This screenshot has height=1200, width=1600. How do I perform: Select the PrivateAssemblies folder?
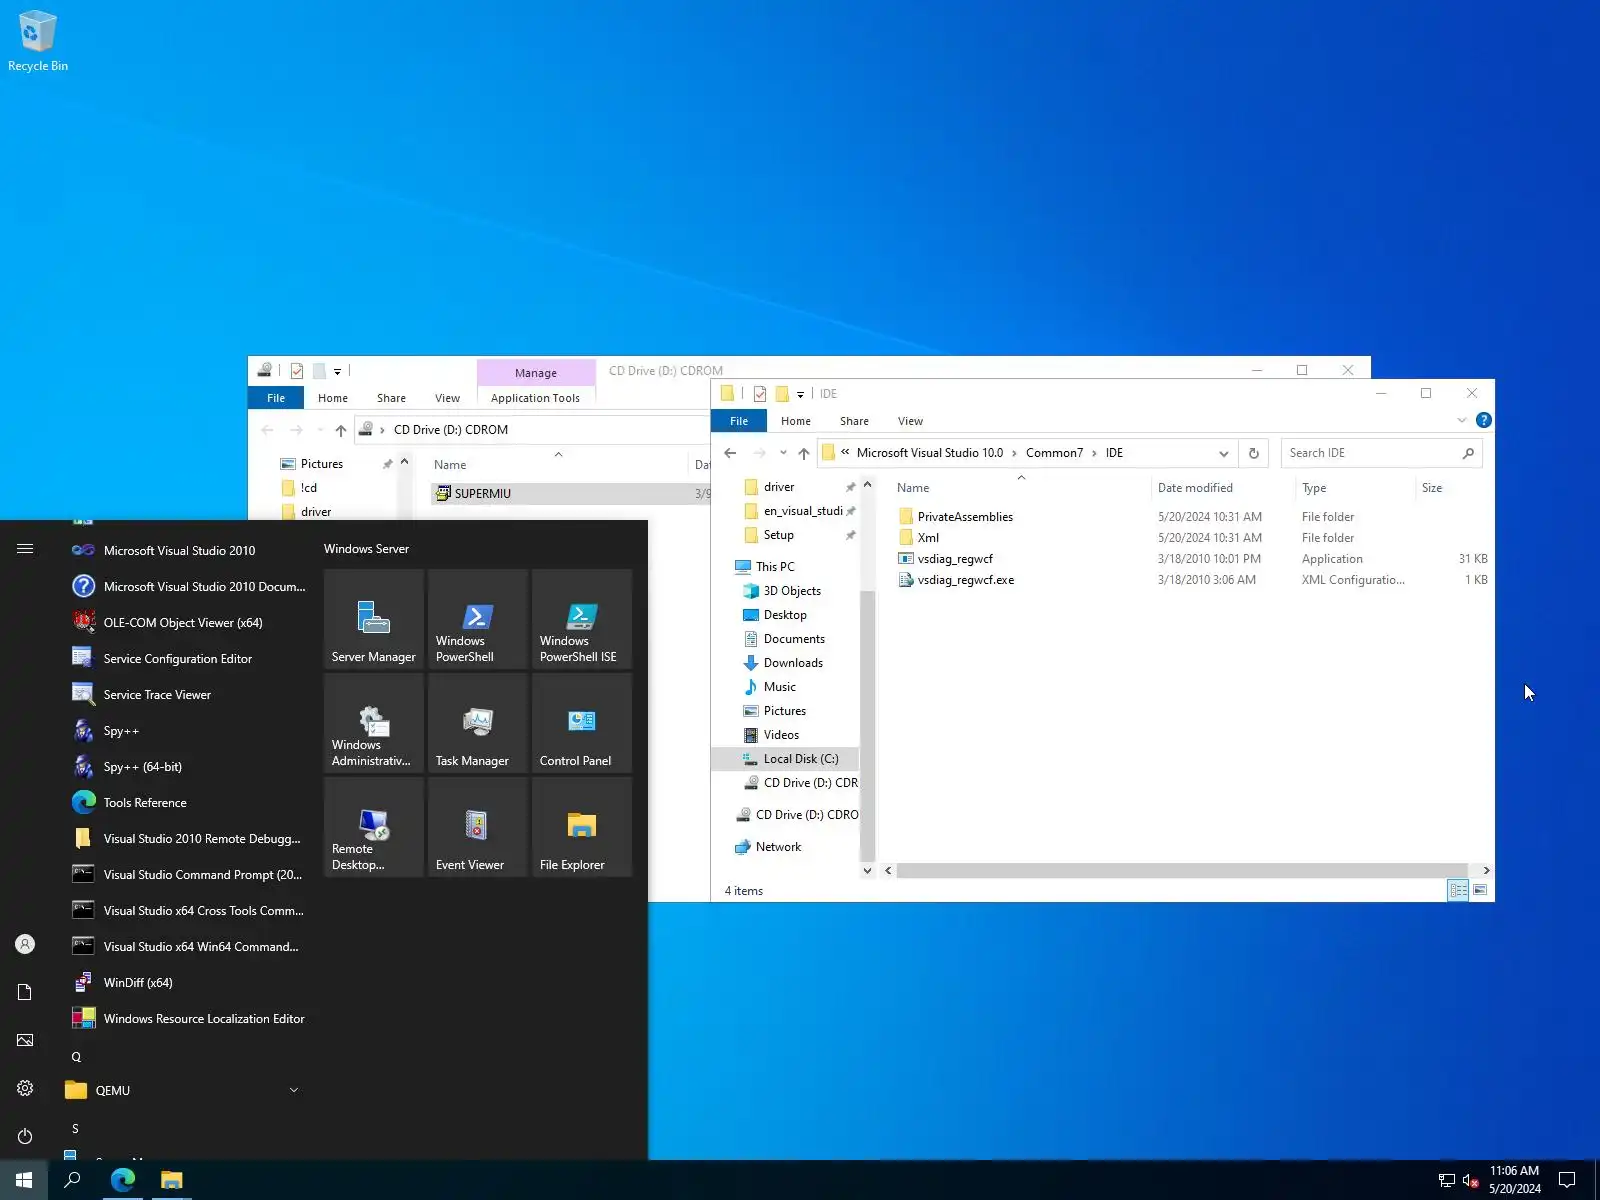(x=965, y=517)
